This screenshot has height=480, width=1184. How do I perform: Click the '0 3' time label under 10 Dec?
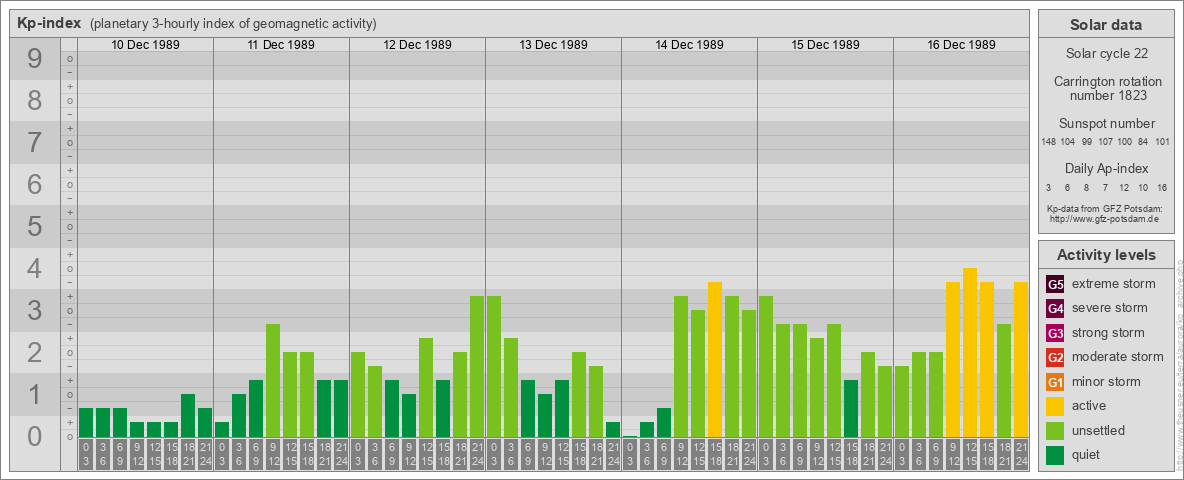[86, 455]
